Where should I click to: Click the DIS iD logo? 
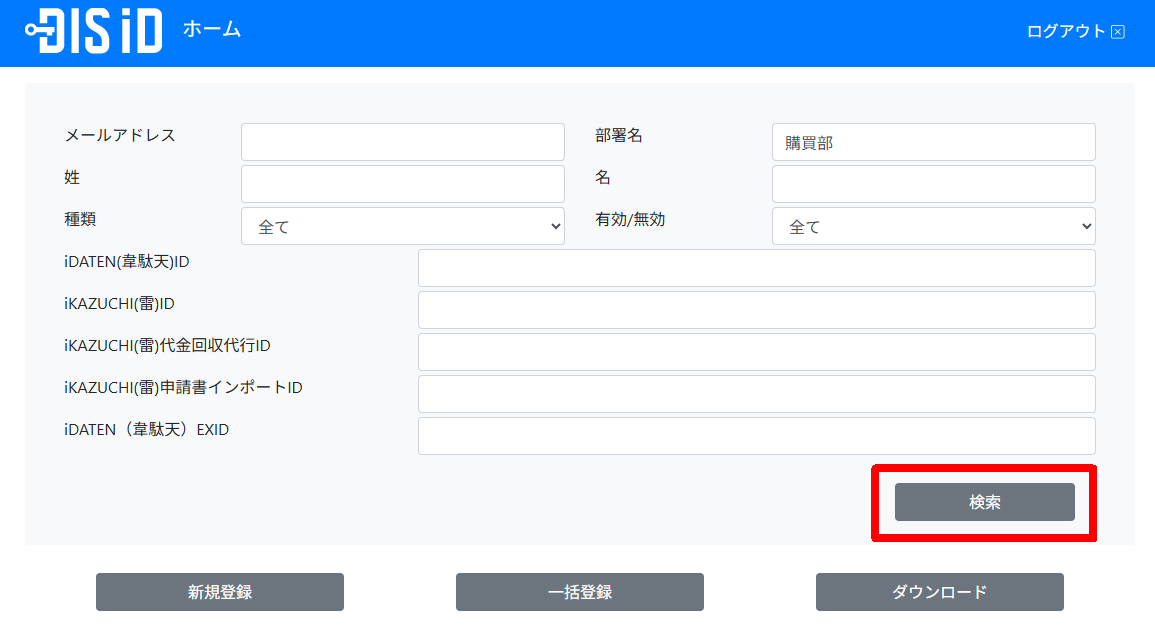click(x=94, y=31)
